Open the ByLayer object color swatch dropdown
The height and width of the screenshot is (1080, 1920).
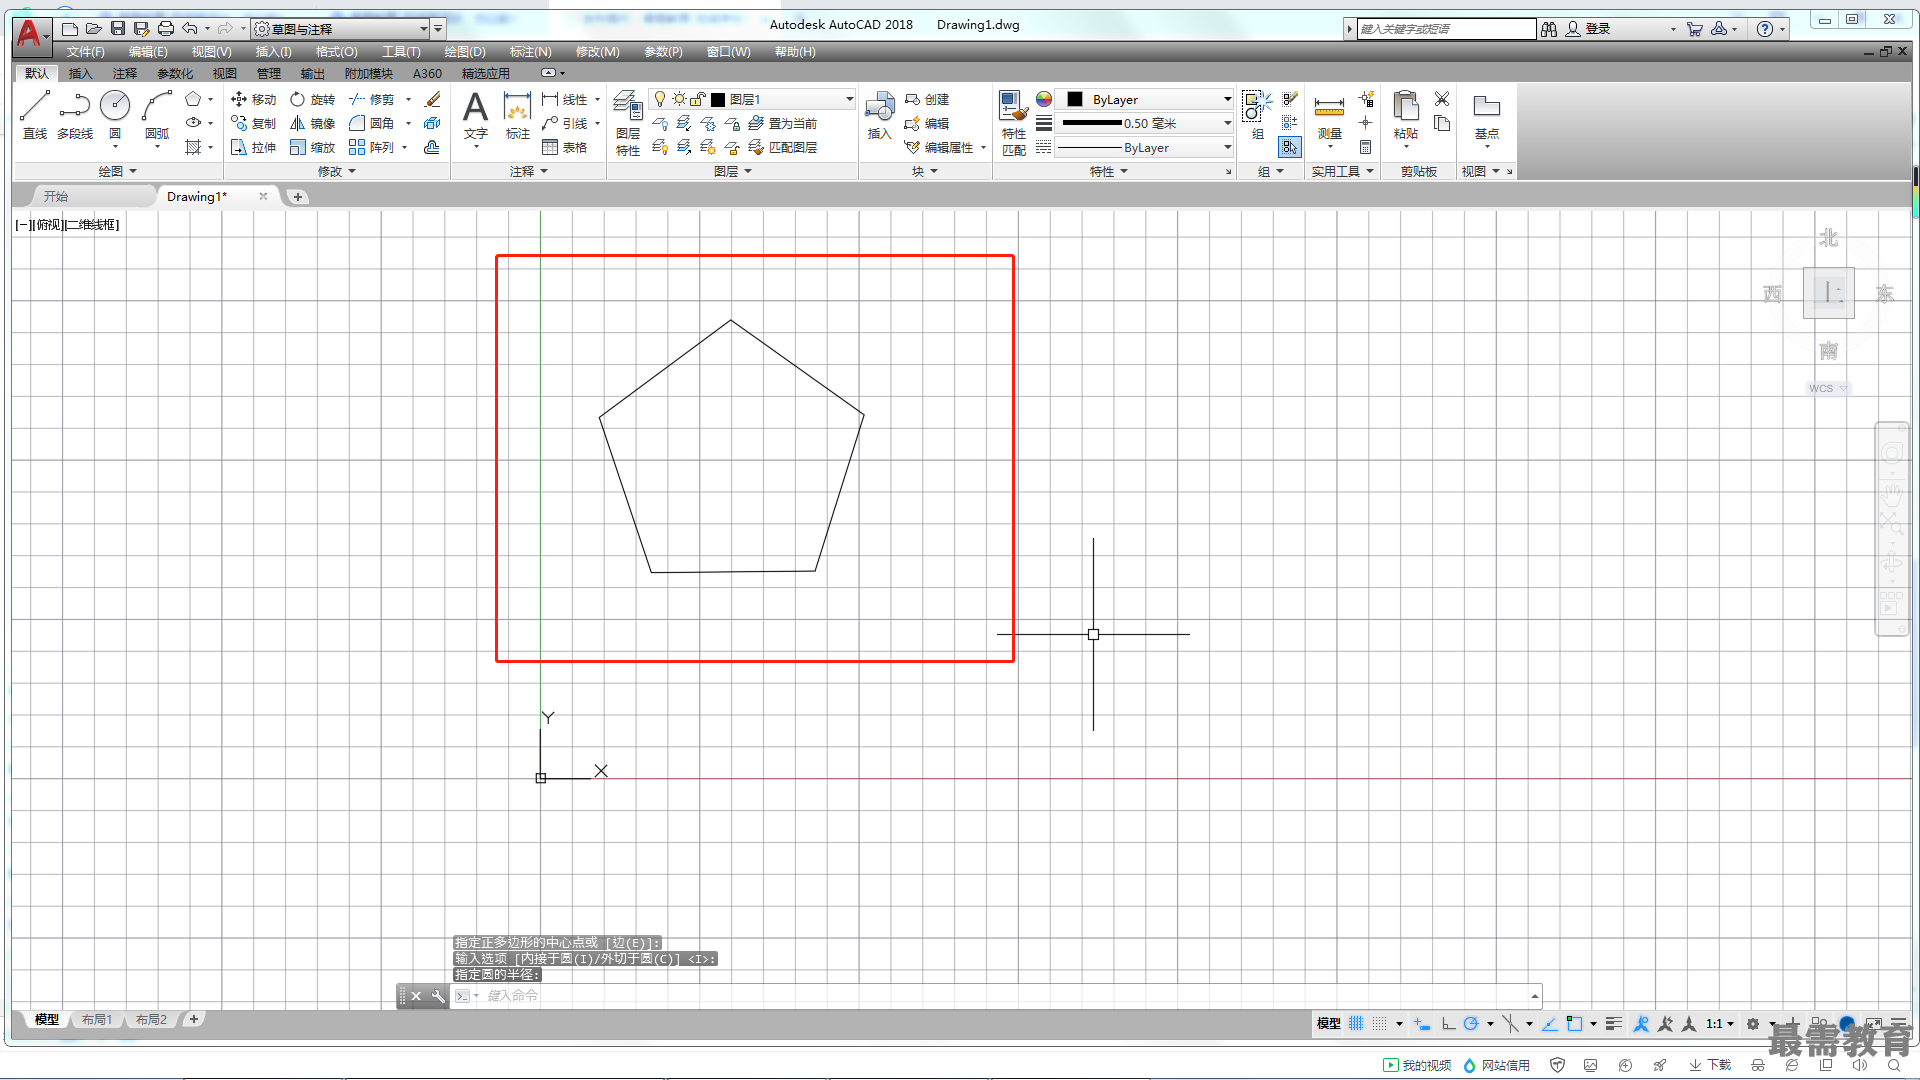1145,99
